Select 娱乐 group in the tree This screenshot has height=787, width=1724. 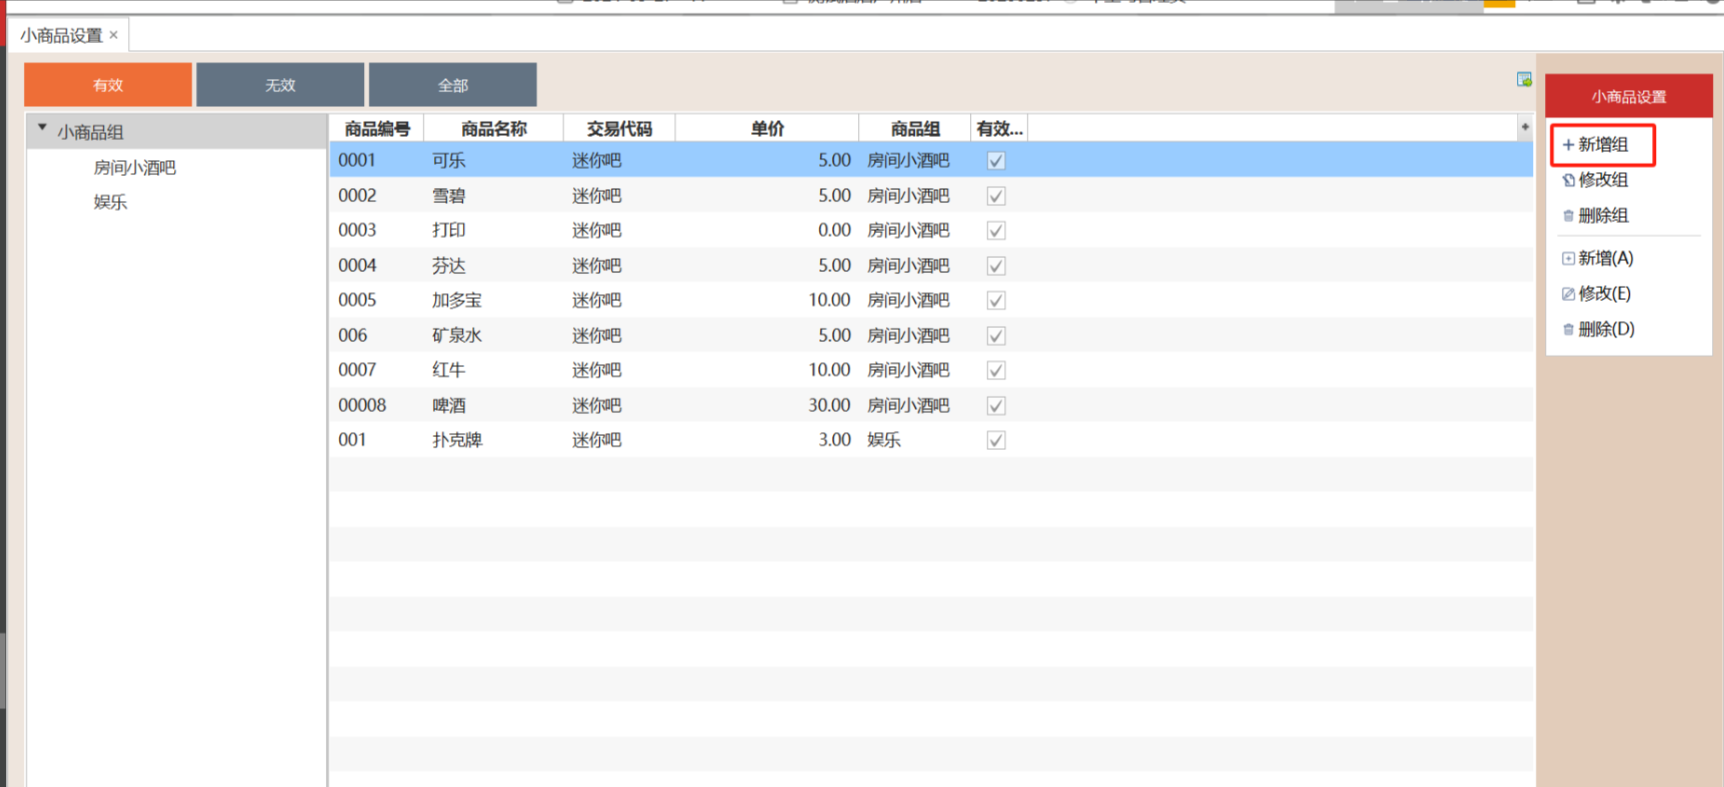[111, 202]
